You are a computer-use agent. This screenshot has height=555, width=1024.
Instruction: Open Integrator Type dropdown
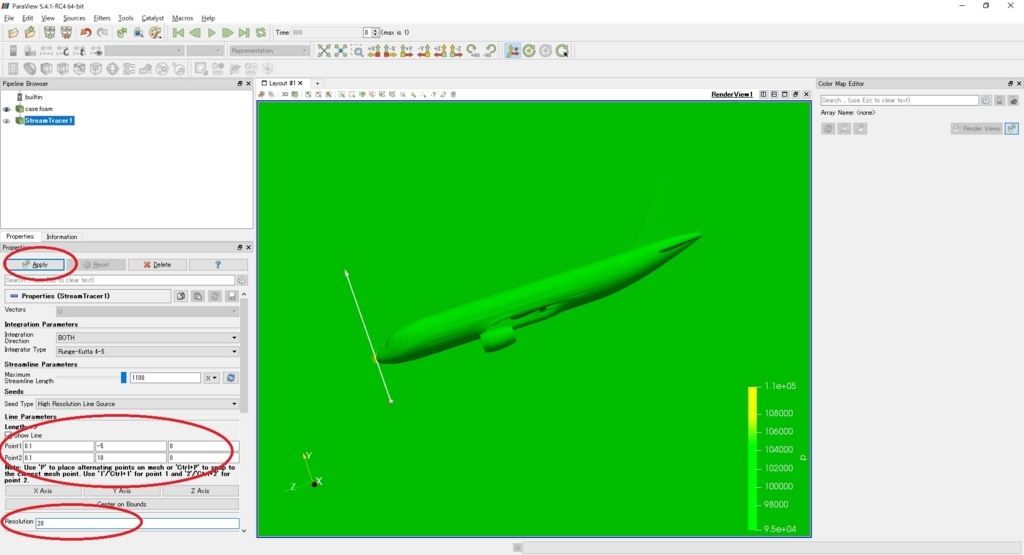click(147, 351)
